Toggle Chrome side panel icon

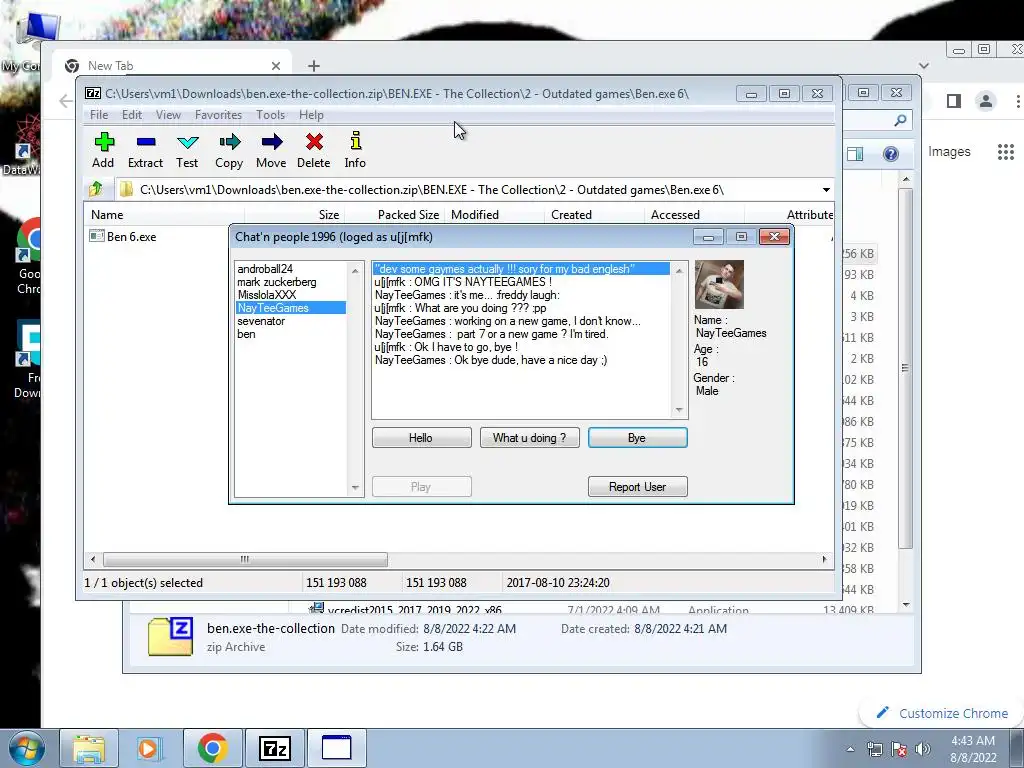pos(953,101)
